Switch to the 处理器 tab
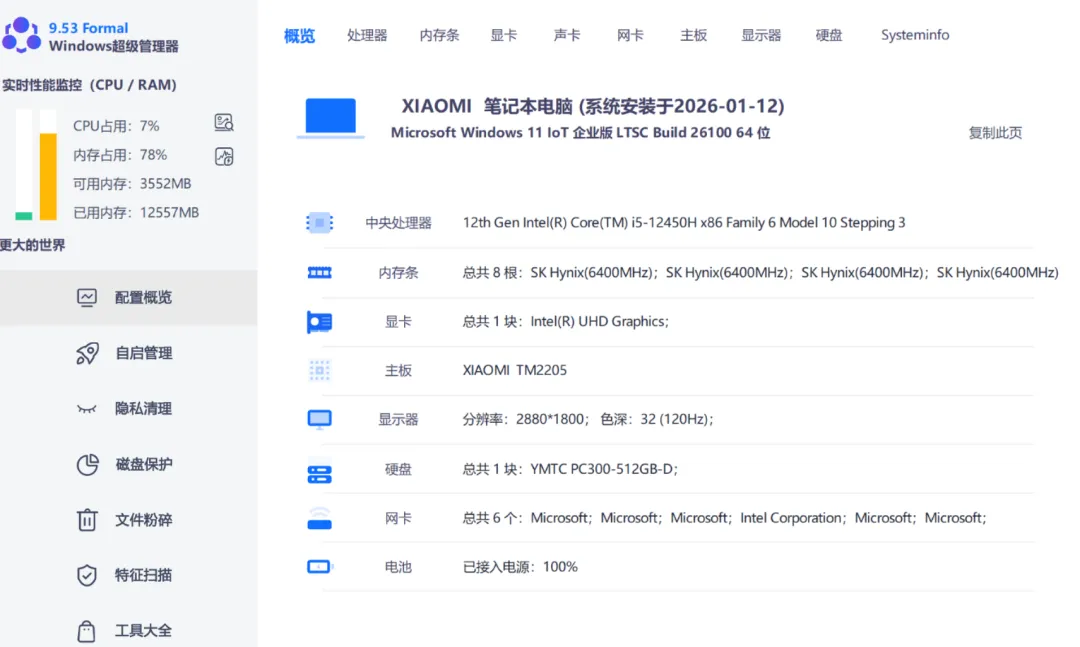The image size is (1080, 647). [367, 35]
